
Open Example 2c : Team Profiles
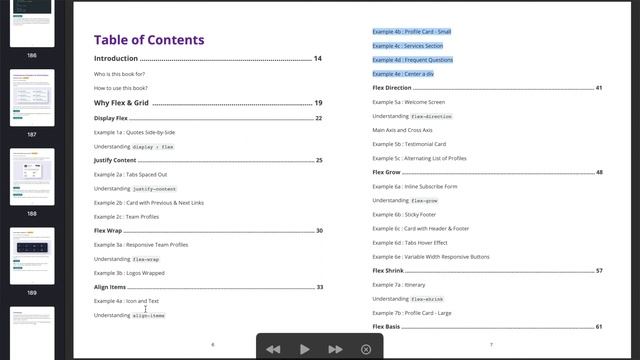[126, 217]
